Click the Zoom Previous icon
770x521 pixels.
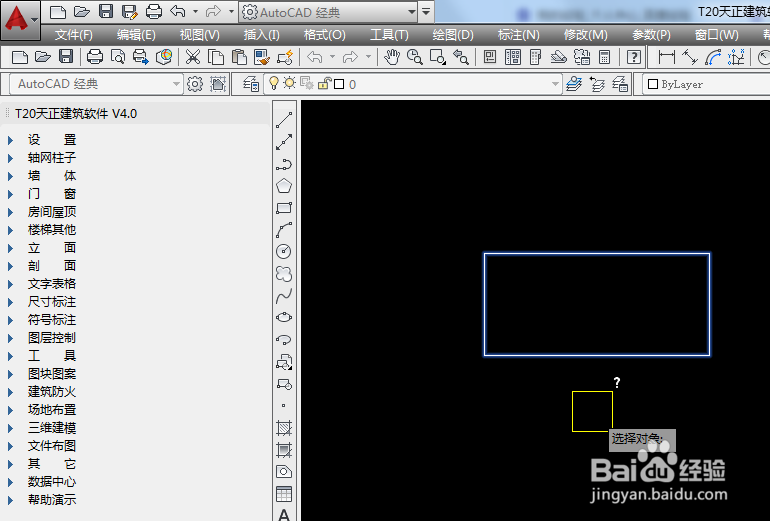(x=460, y=57)
